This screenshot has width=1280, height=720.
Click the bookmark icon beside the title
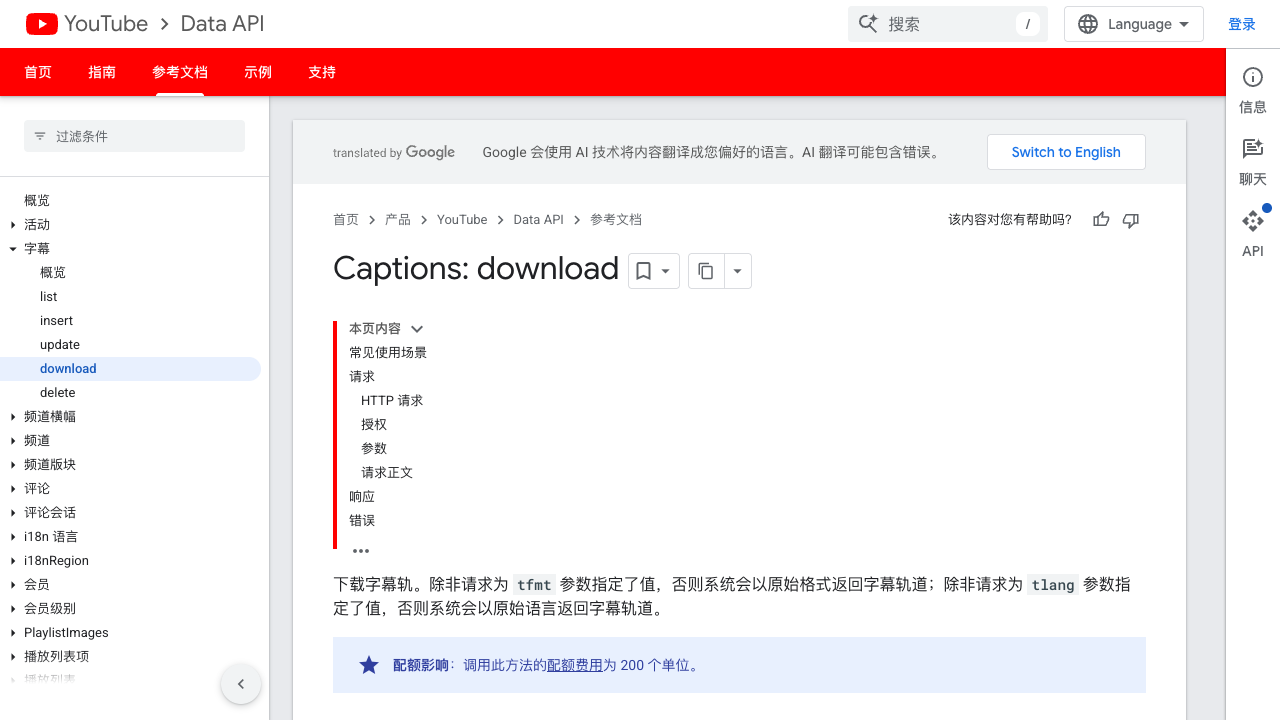644,271
